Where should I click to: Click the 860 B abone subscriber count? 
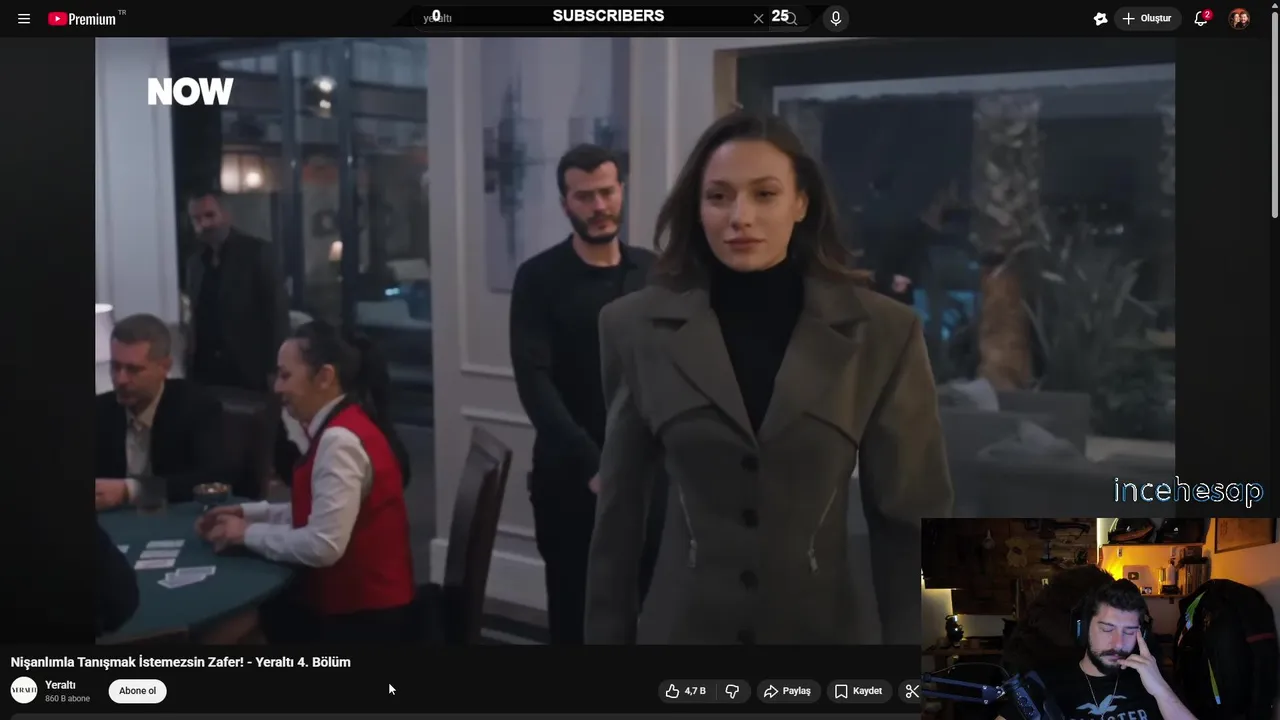point(67,698)
